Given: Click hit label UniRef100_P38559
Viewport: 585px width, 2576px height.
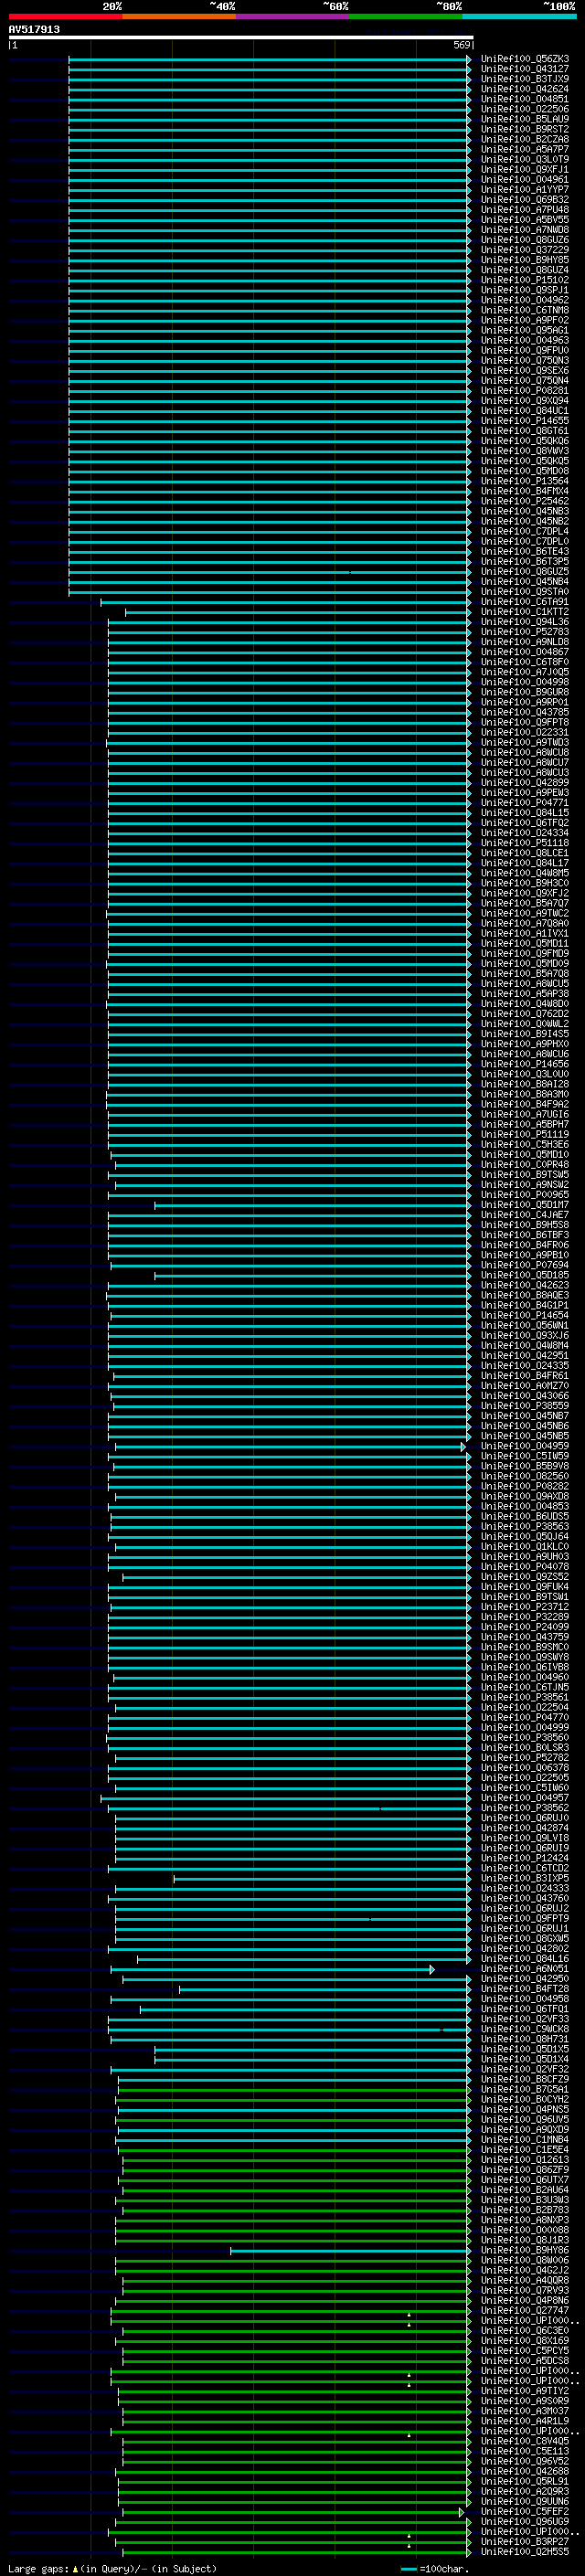Looking at the screenshot, I should pos(525,1406).
